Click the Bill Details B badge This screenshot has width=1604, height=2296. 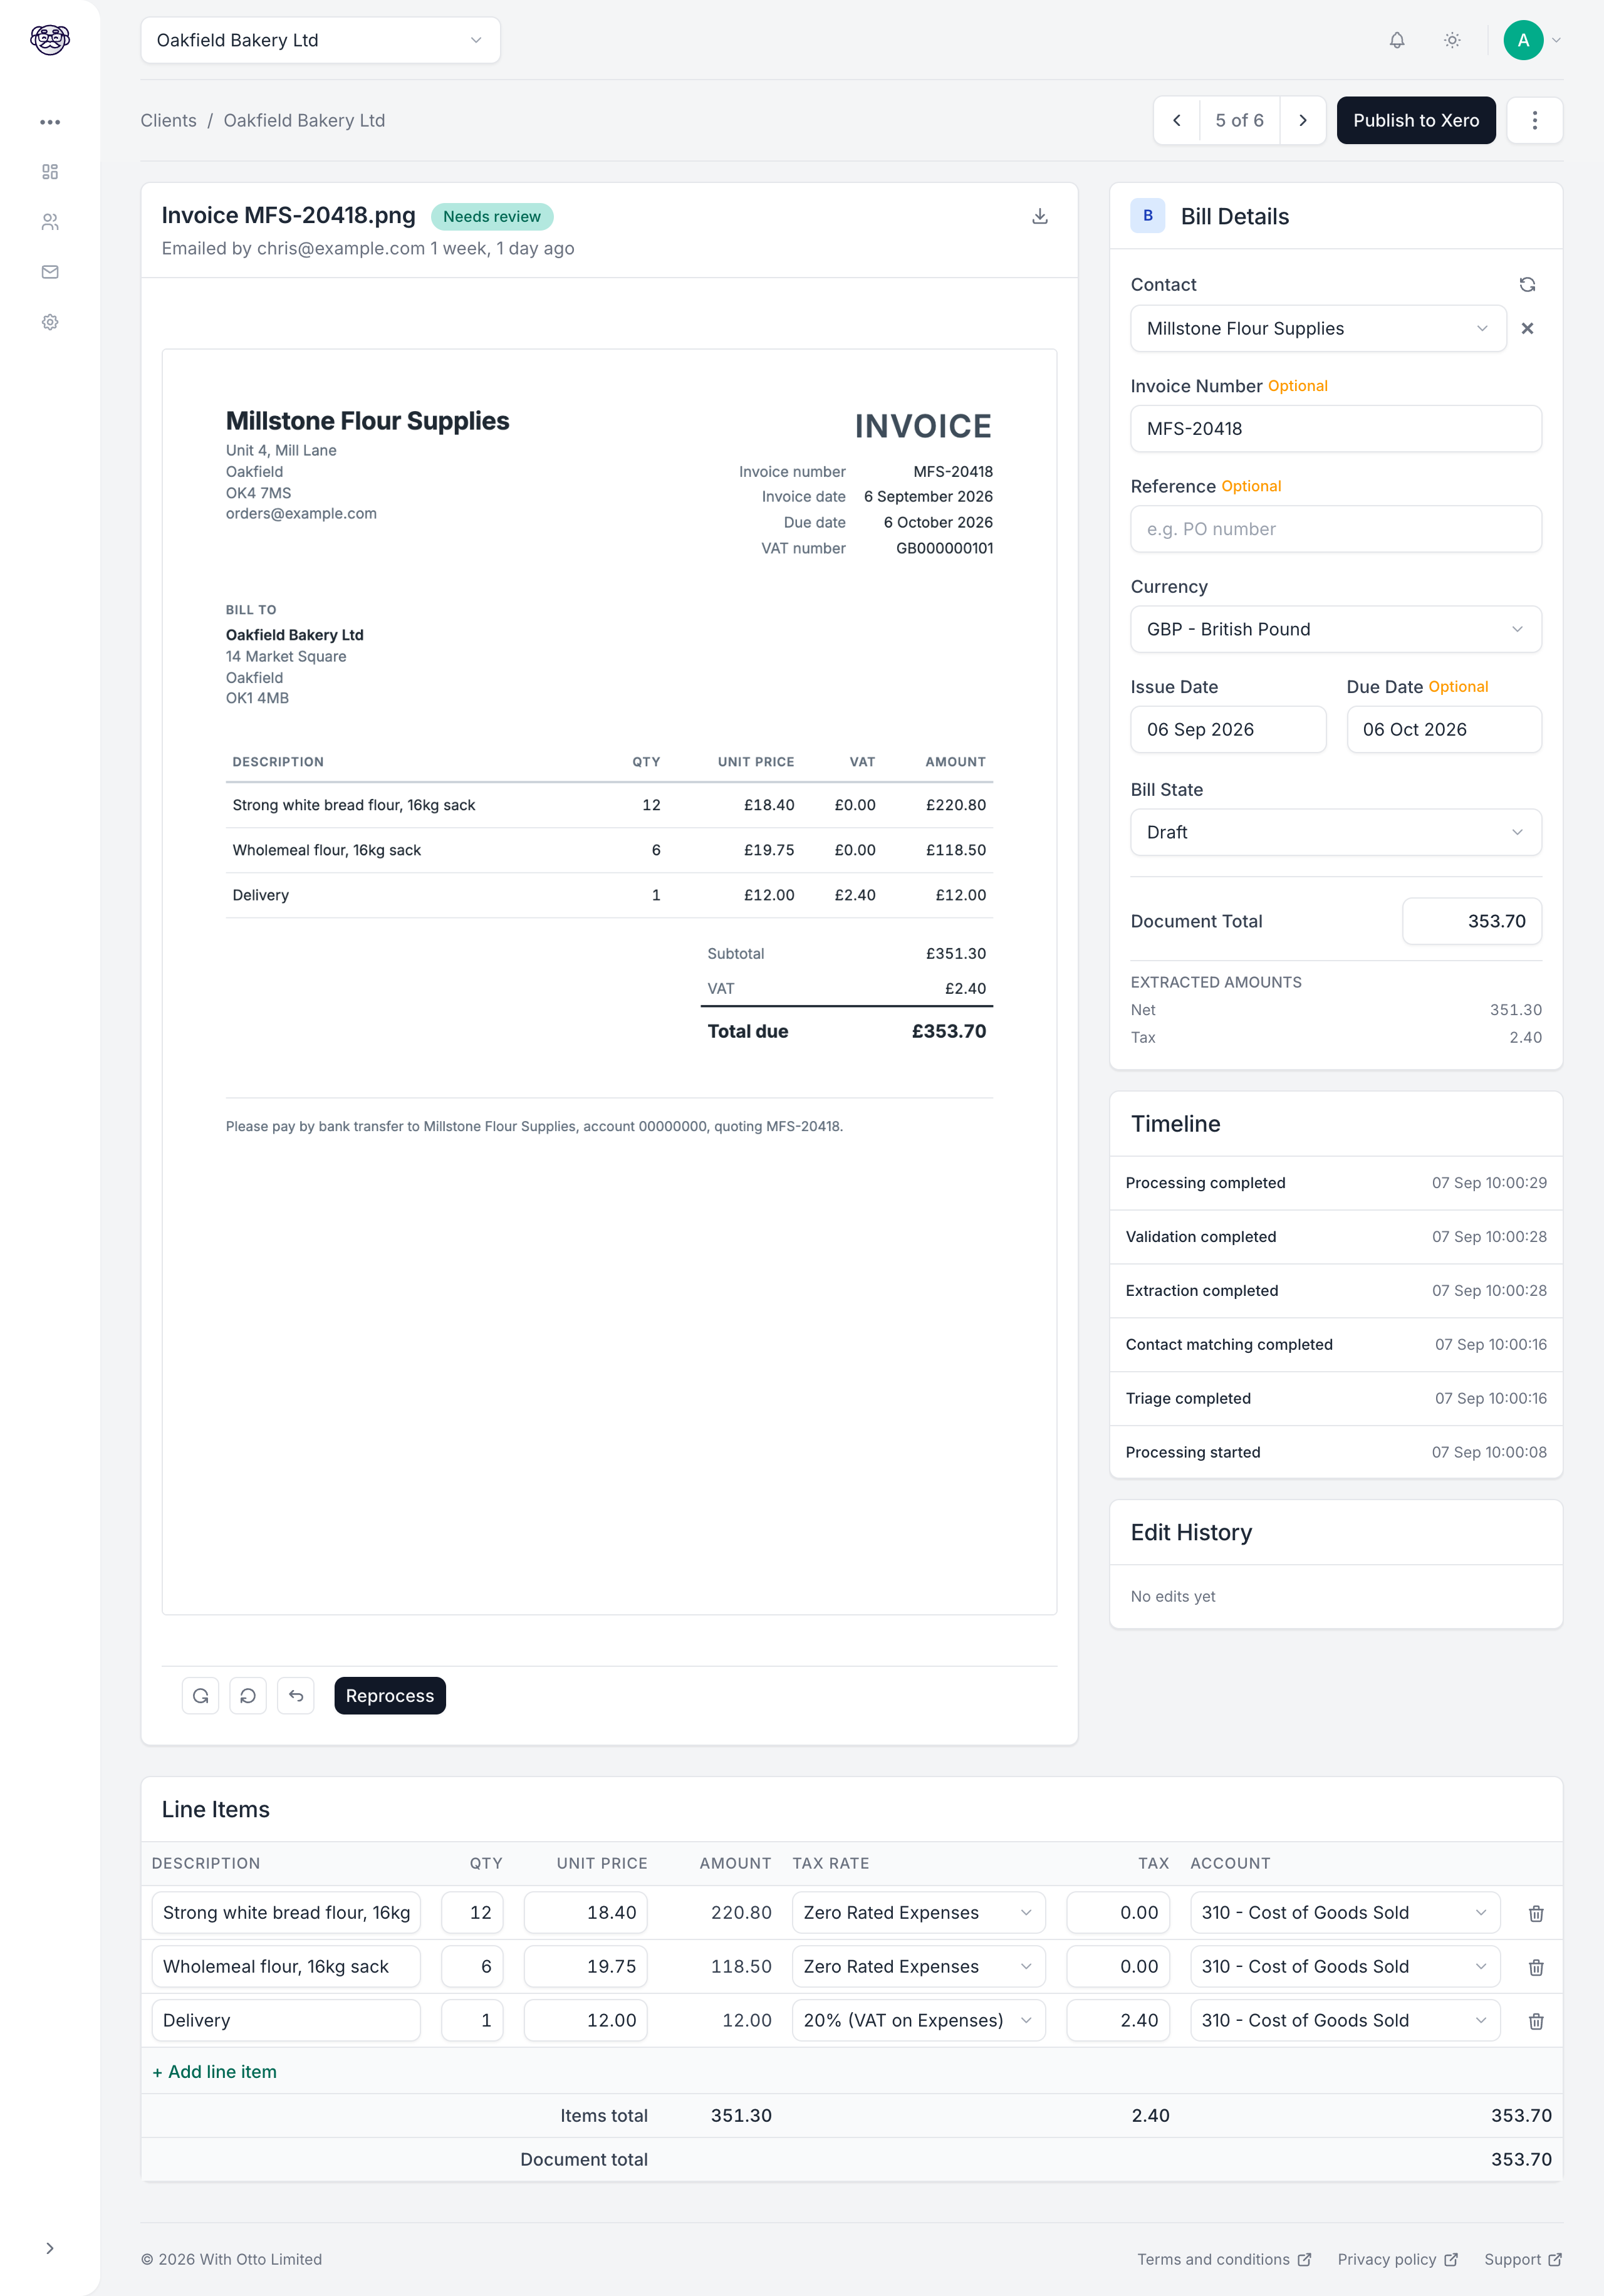pyautogui.click(x=1148, y=216)
